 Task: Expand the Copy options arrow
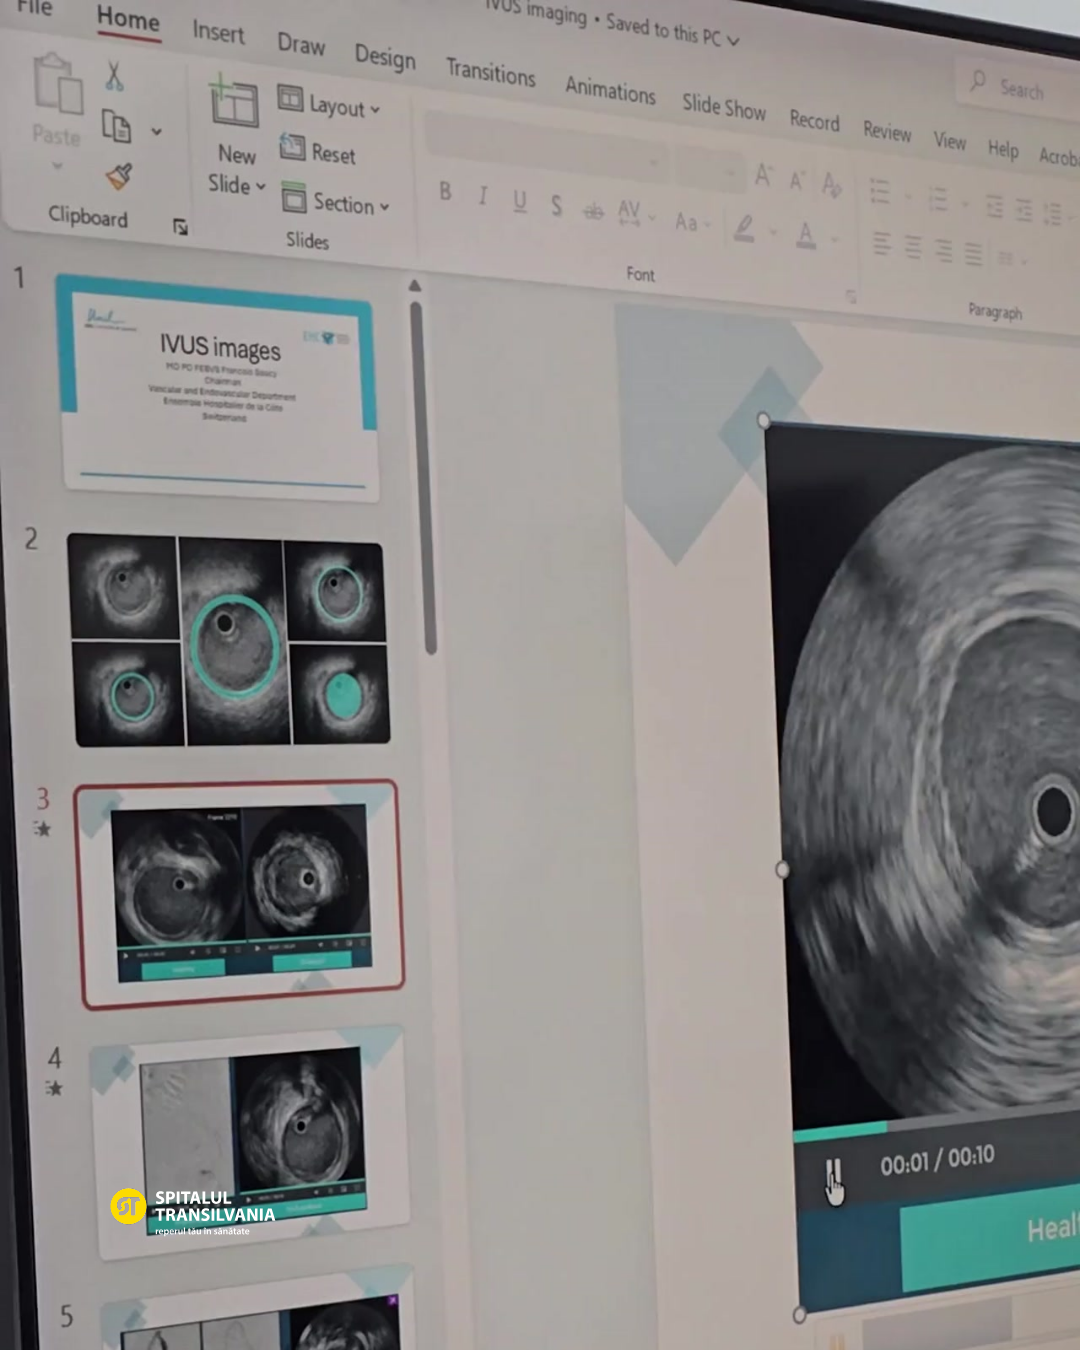tap(156, 131)
